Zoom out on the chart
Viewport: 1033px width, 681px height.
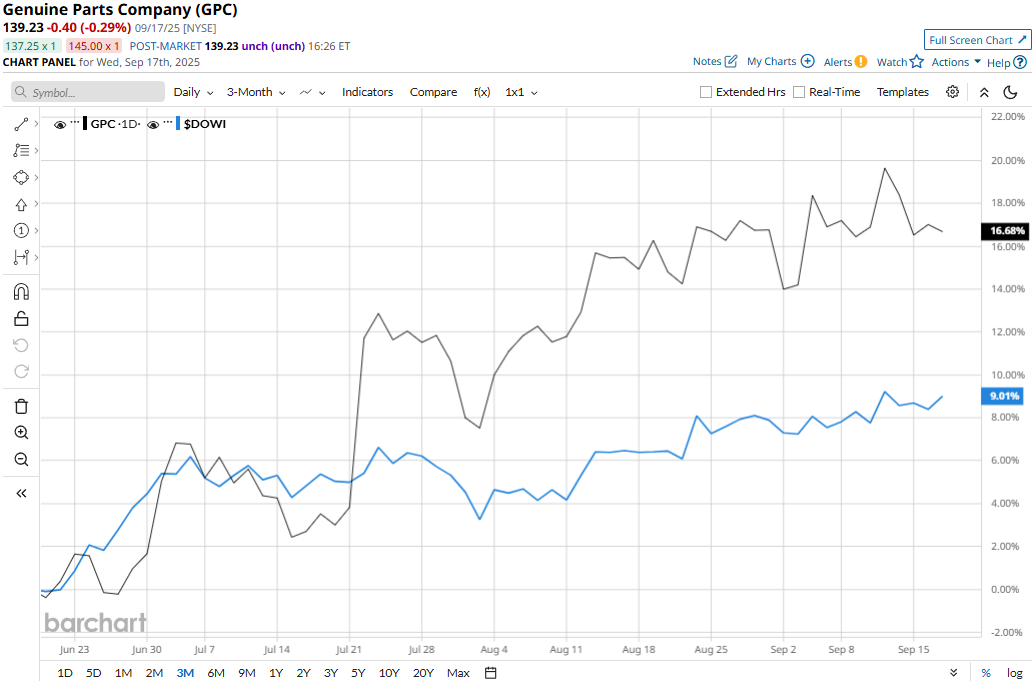[x=21, y=459]
